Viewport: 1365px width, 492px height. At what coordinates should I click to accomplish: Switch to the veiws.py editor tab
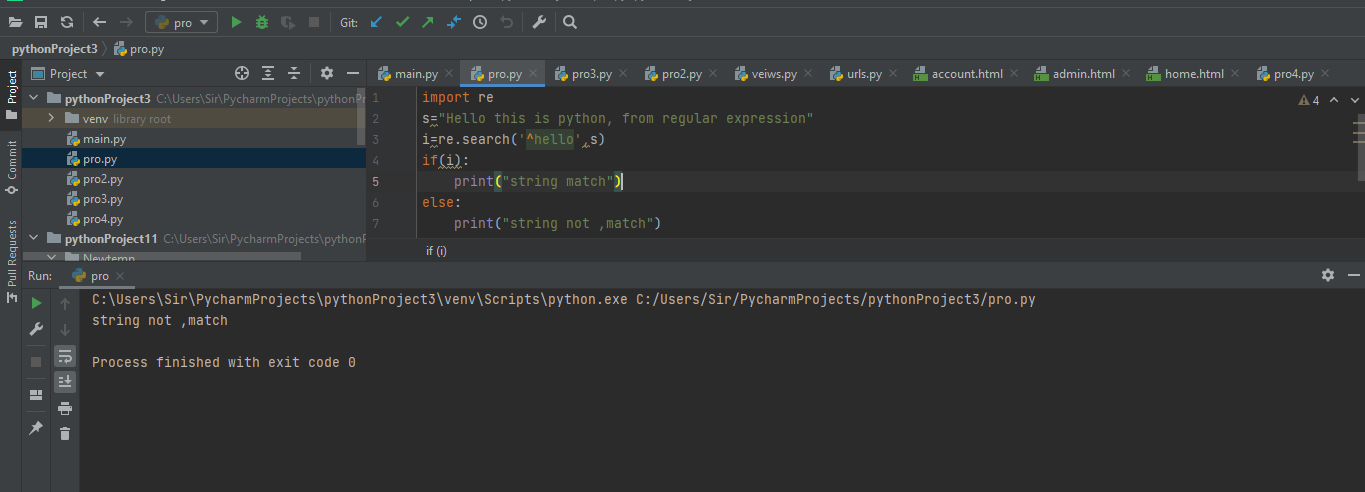(773, 74)
